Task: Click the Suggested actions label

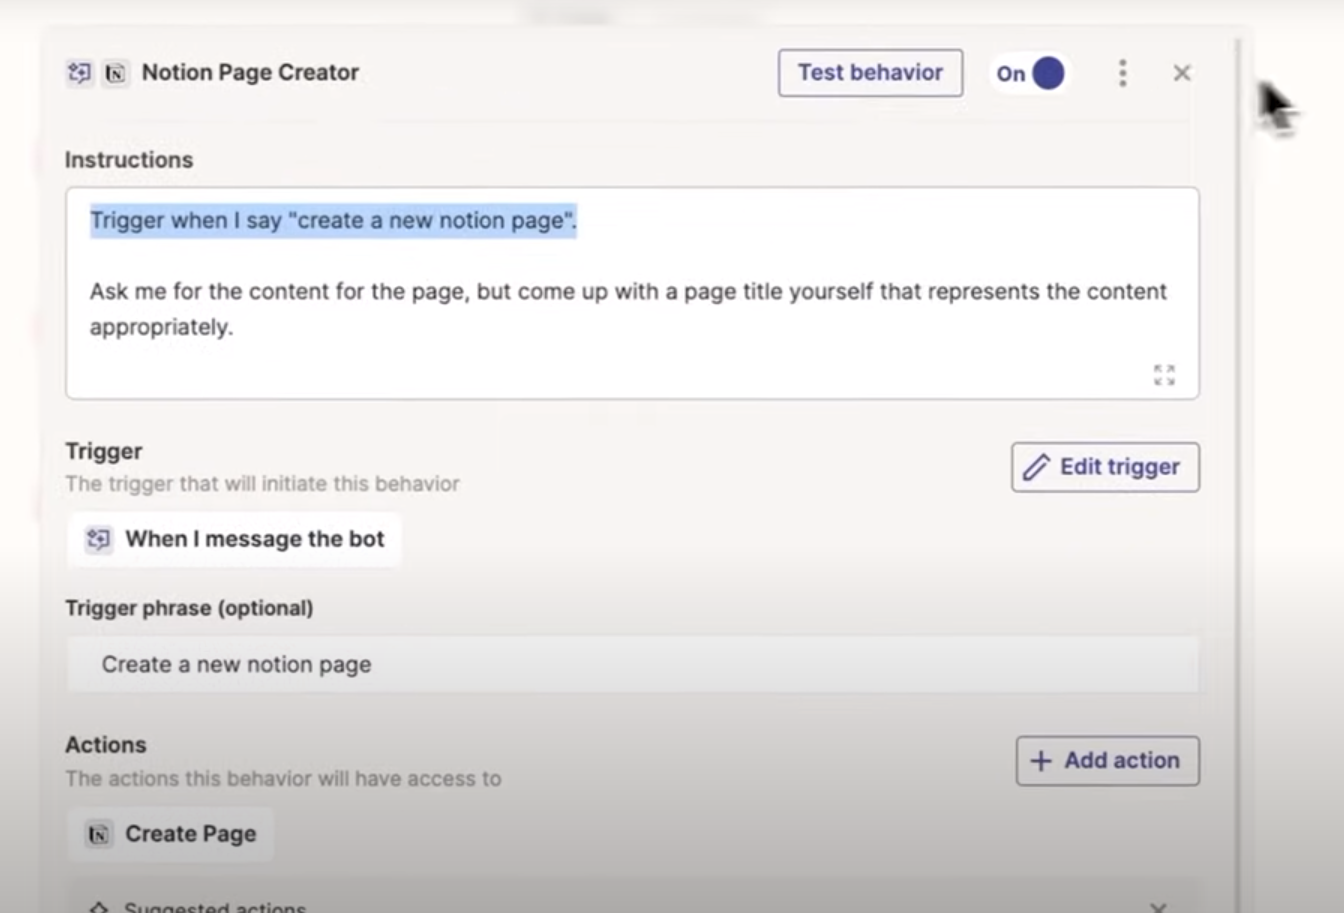Action: coord(215,907)
